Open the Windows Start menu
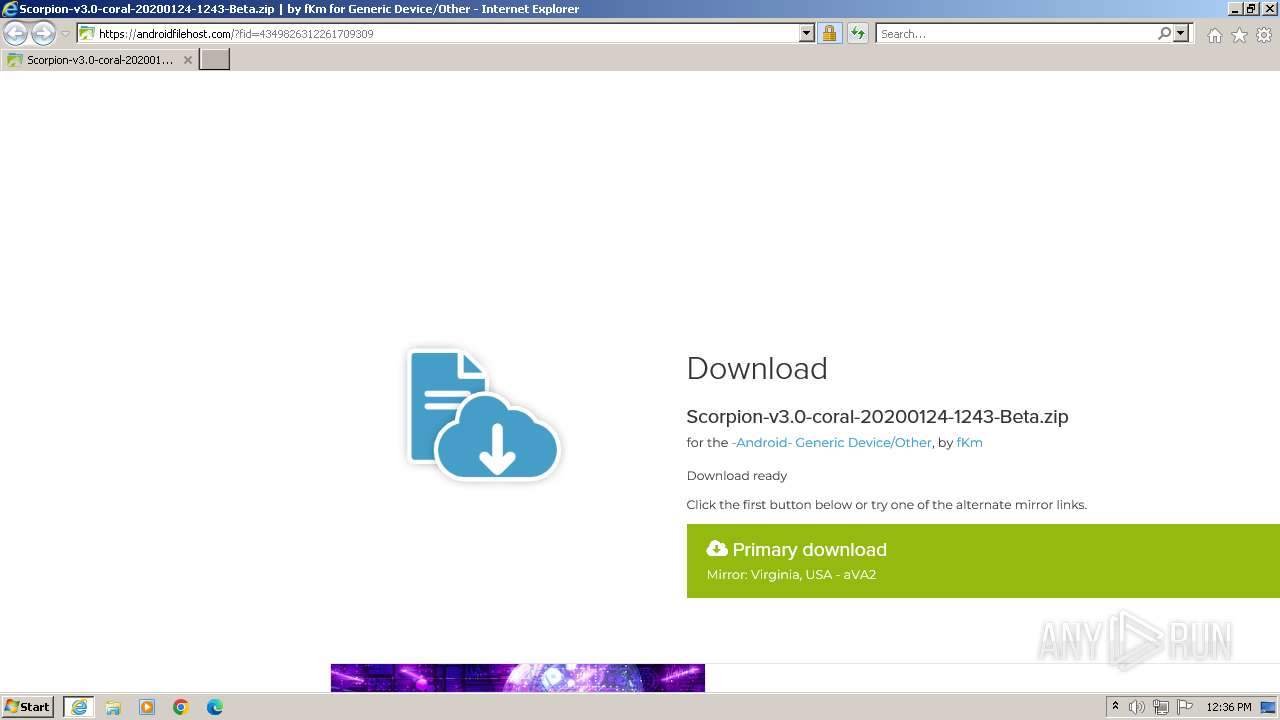1280x720 pixels. coord(28,707)
